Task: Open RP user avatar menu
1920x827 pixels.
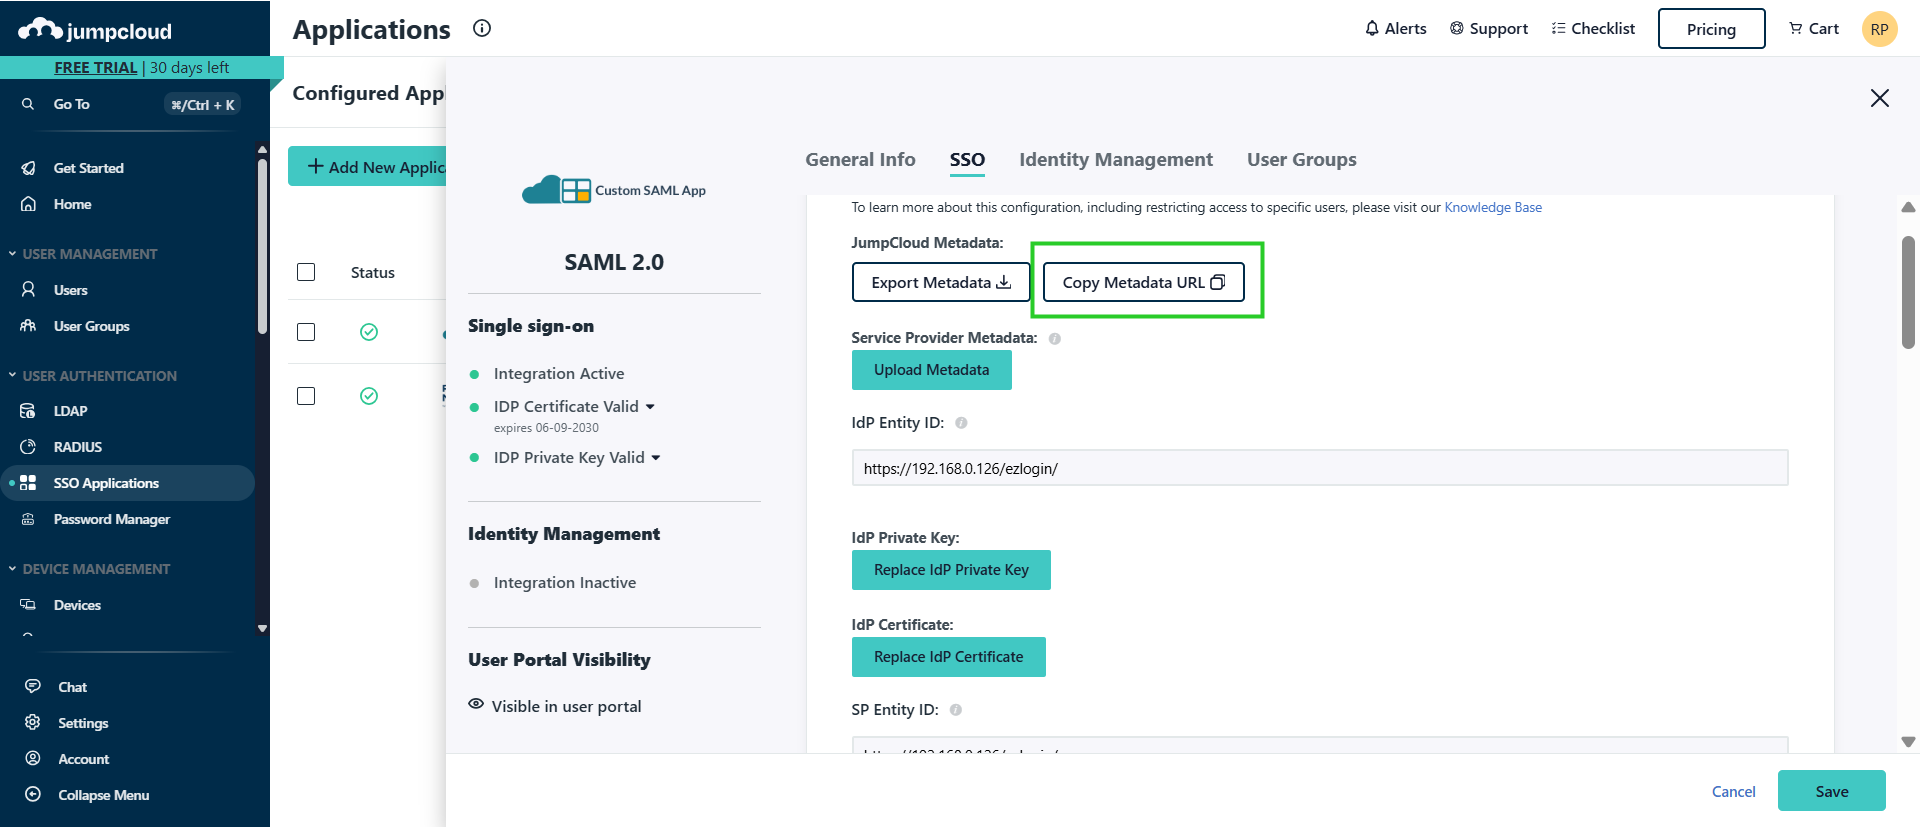Action: [1879, 29]
